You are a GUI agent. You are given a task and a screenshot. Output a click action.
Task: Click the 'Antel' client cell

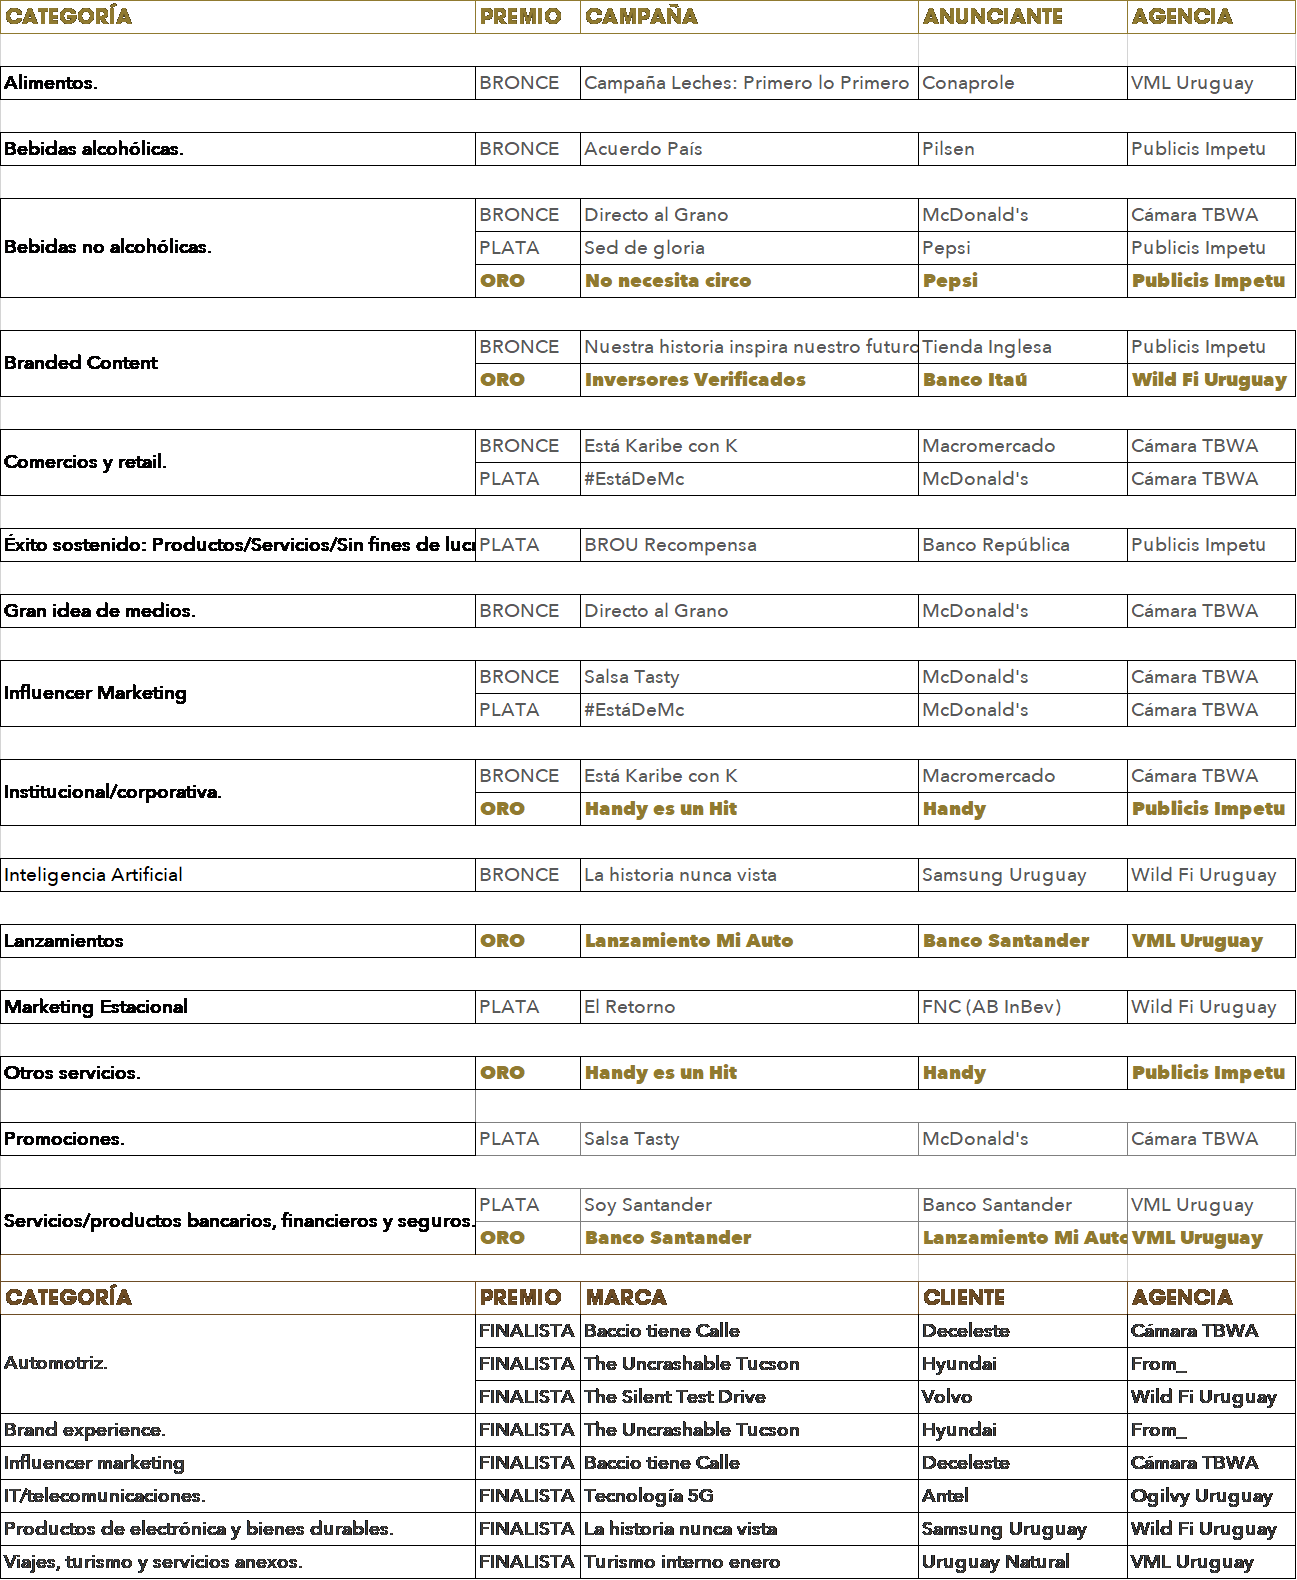[x=1022, y=1496]
